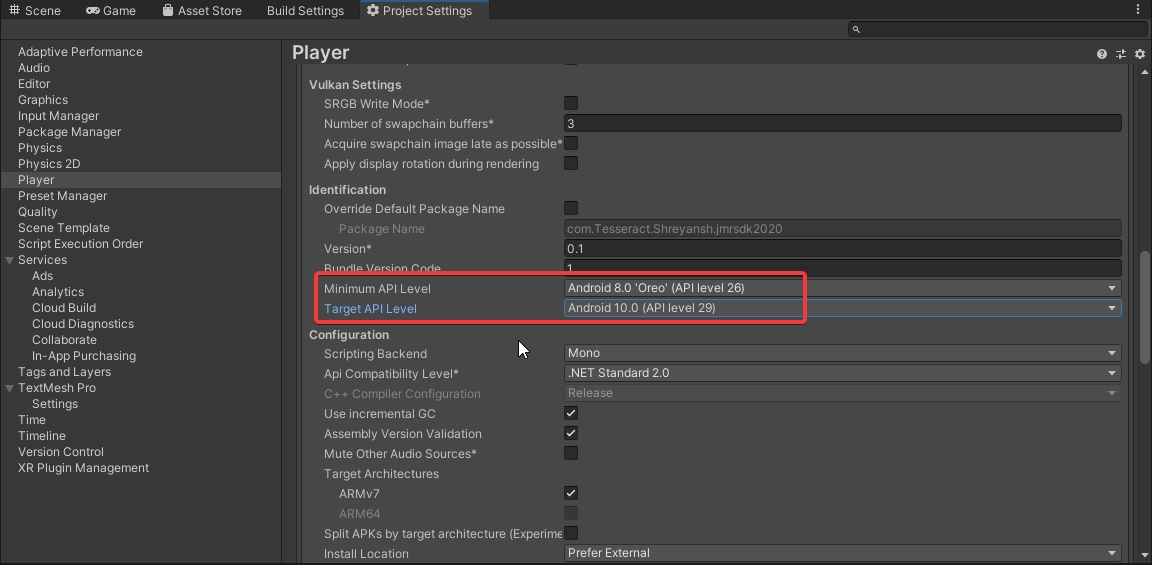Disable the ARMv7 target architecture
This screenshot has height=565, width=1152.
click(x=571, y=493)
